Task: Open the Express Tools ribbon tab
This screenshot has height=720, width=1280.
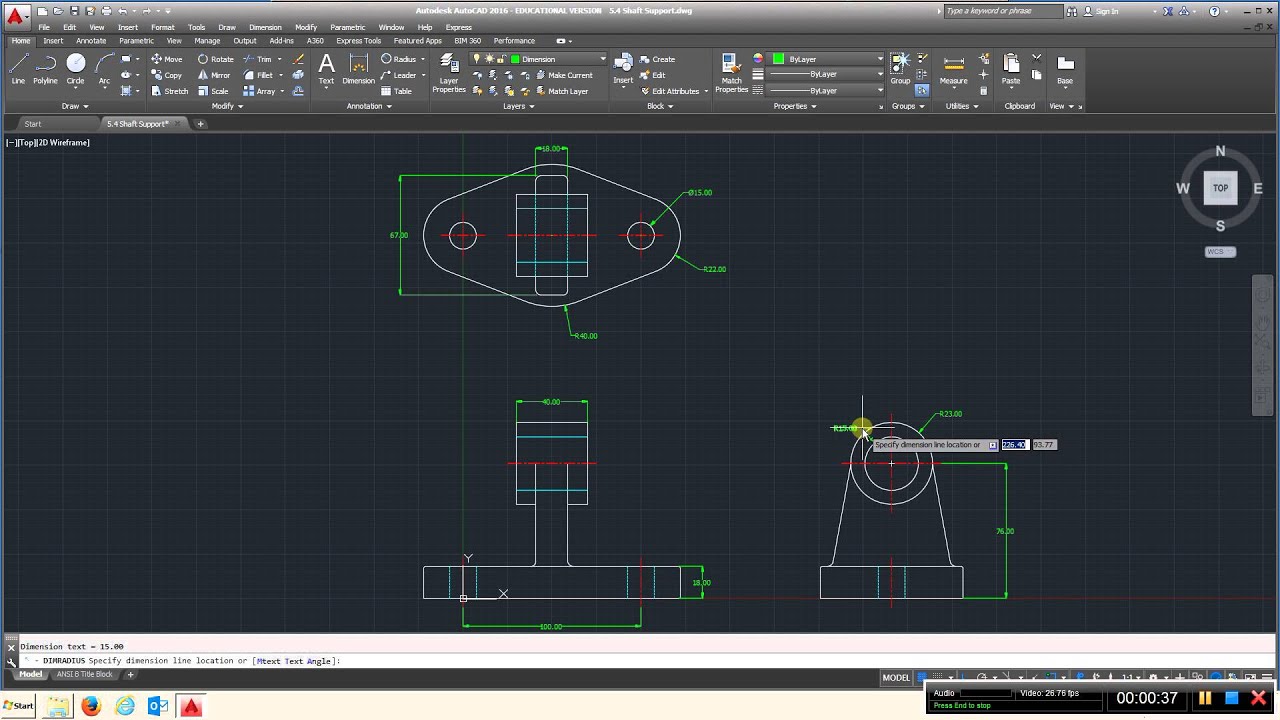Action: point(358,41)
